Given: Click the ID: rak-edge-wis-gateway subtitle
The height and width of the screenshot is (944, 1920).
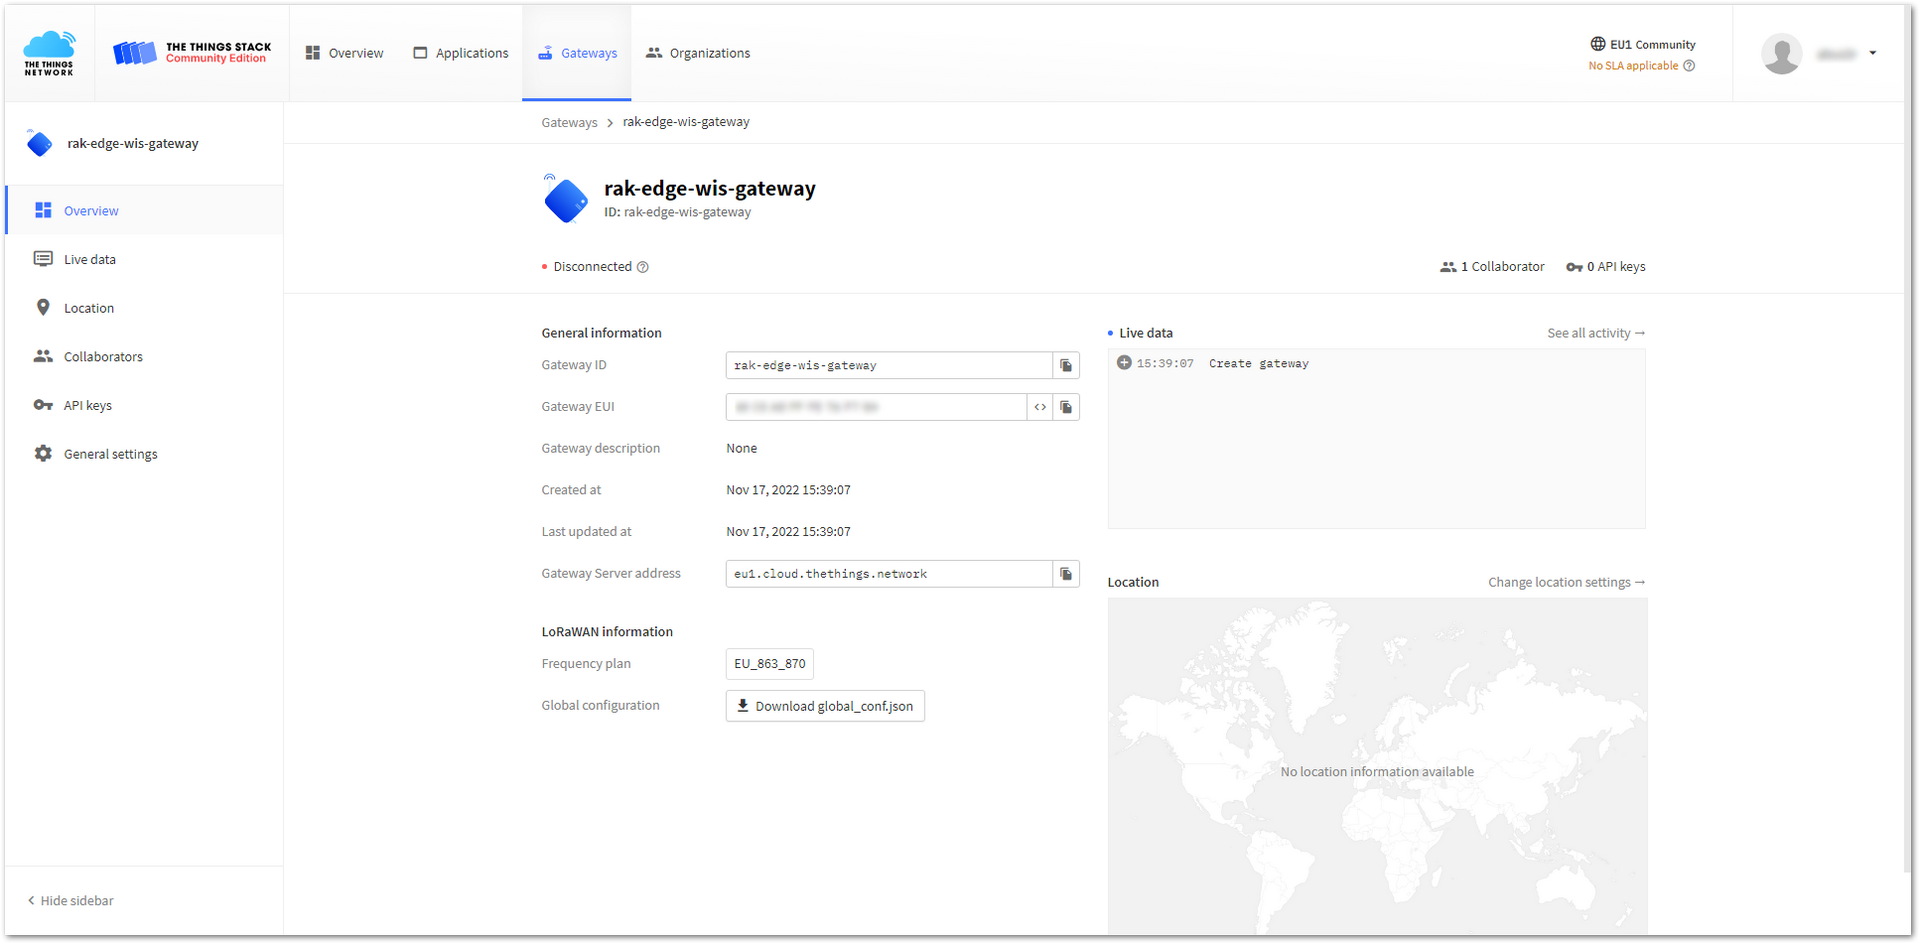Looking at the screenshot, I should (677, 212).
